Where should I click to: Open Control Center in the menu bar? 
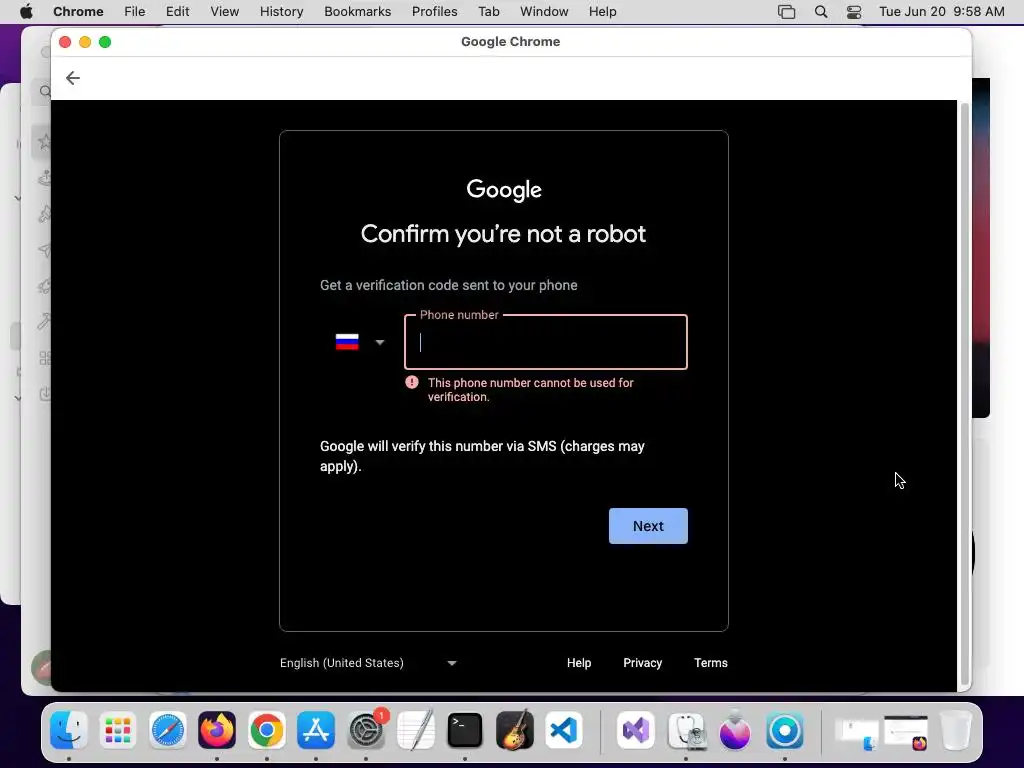click(854, 12)
